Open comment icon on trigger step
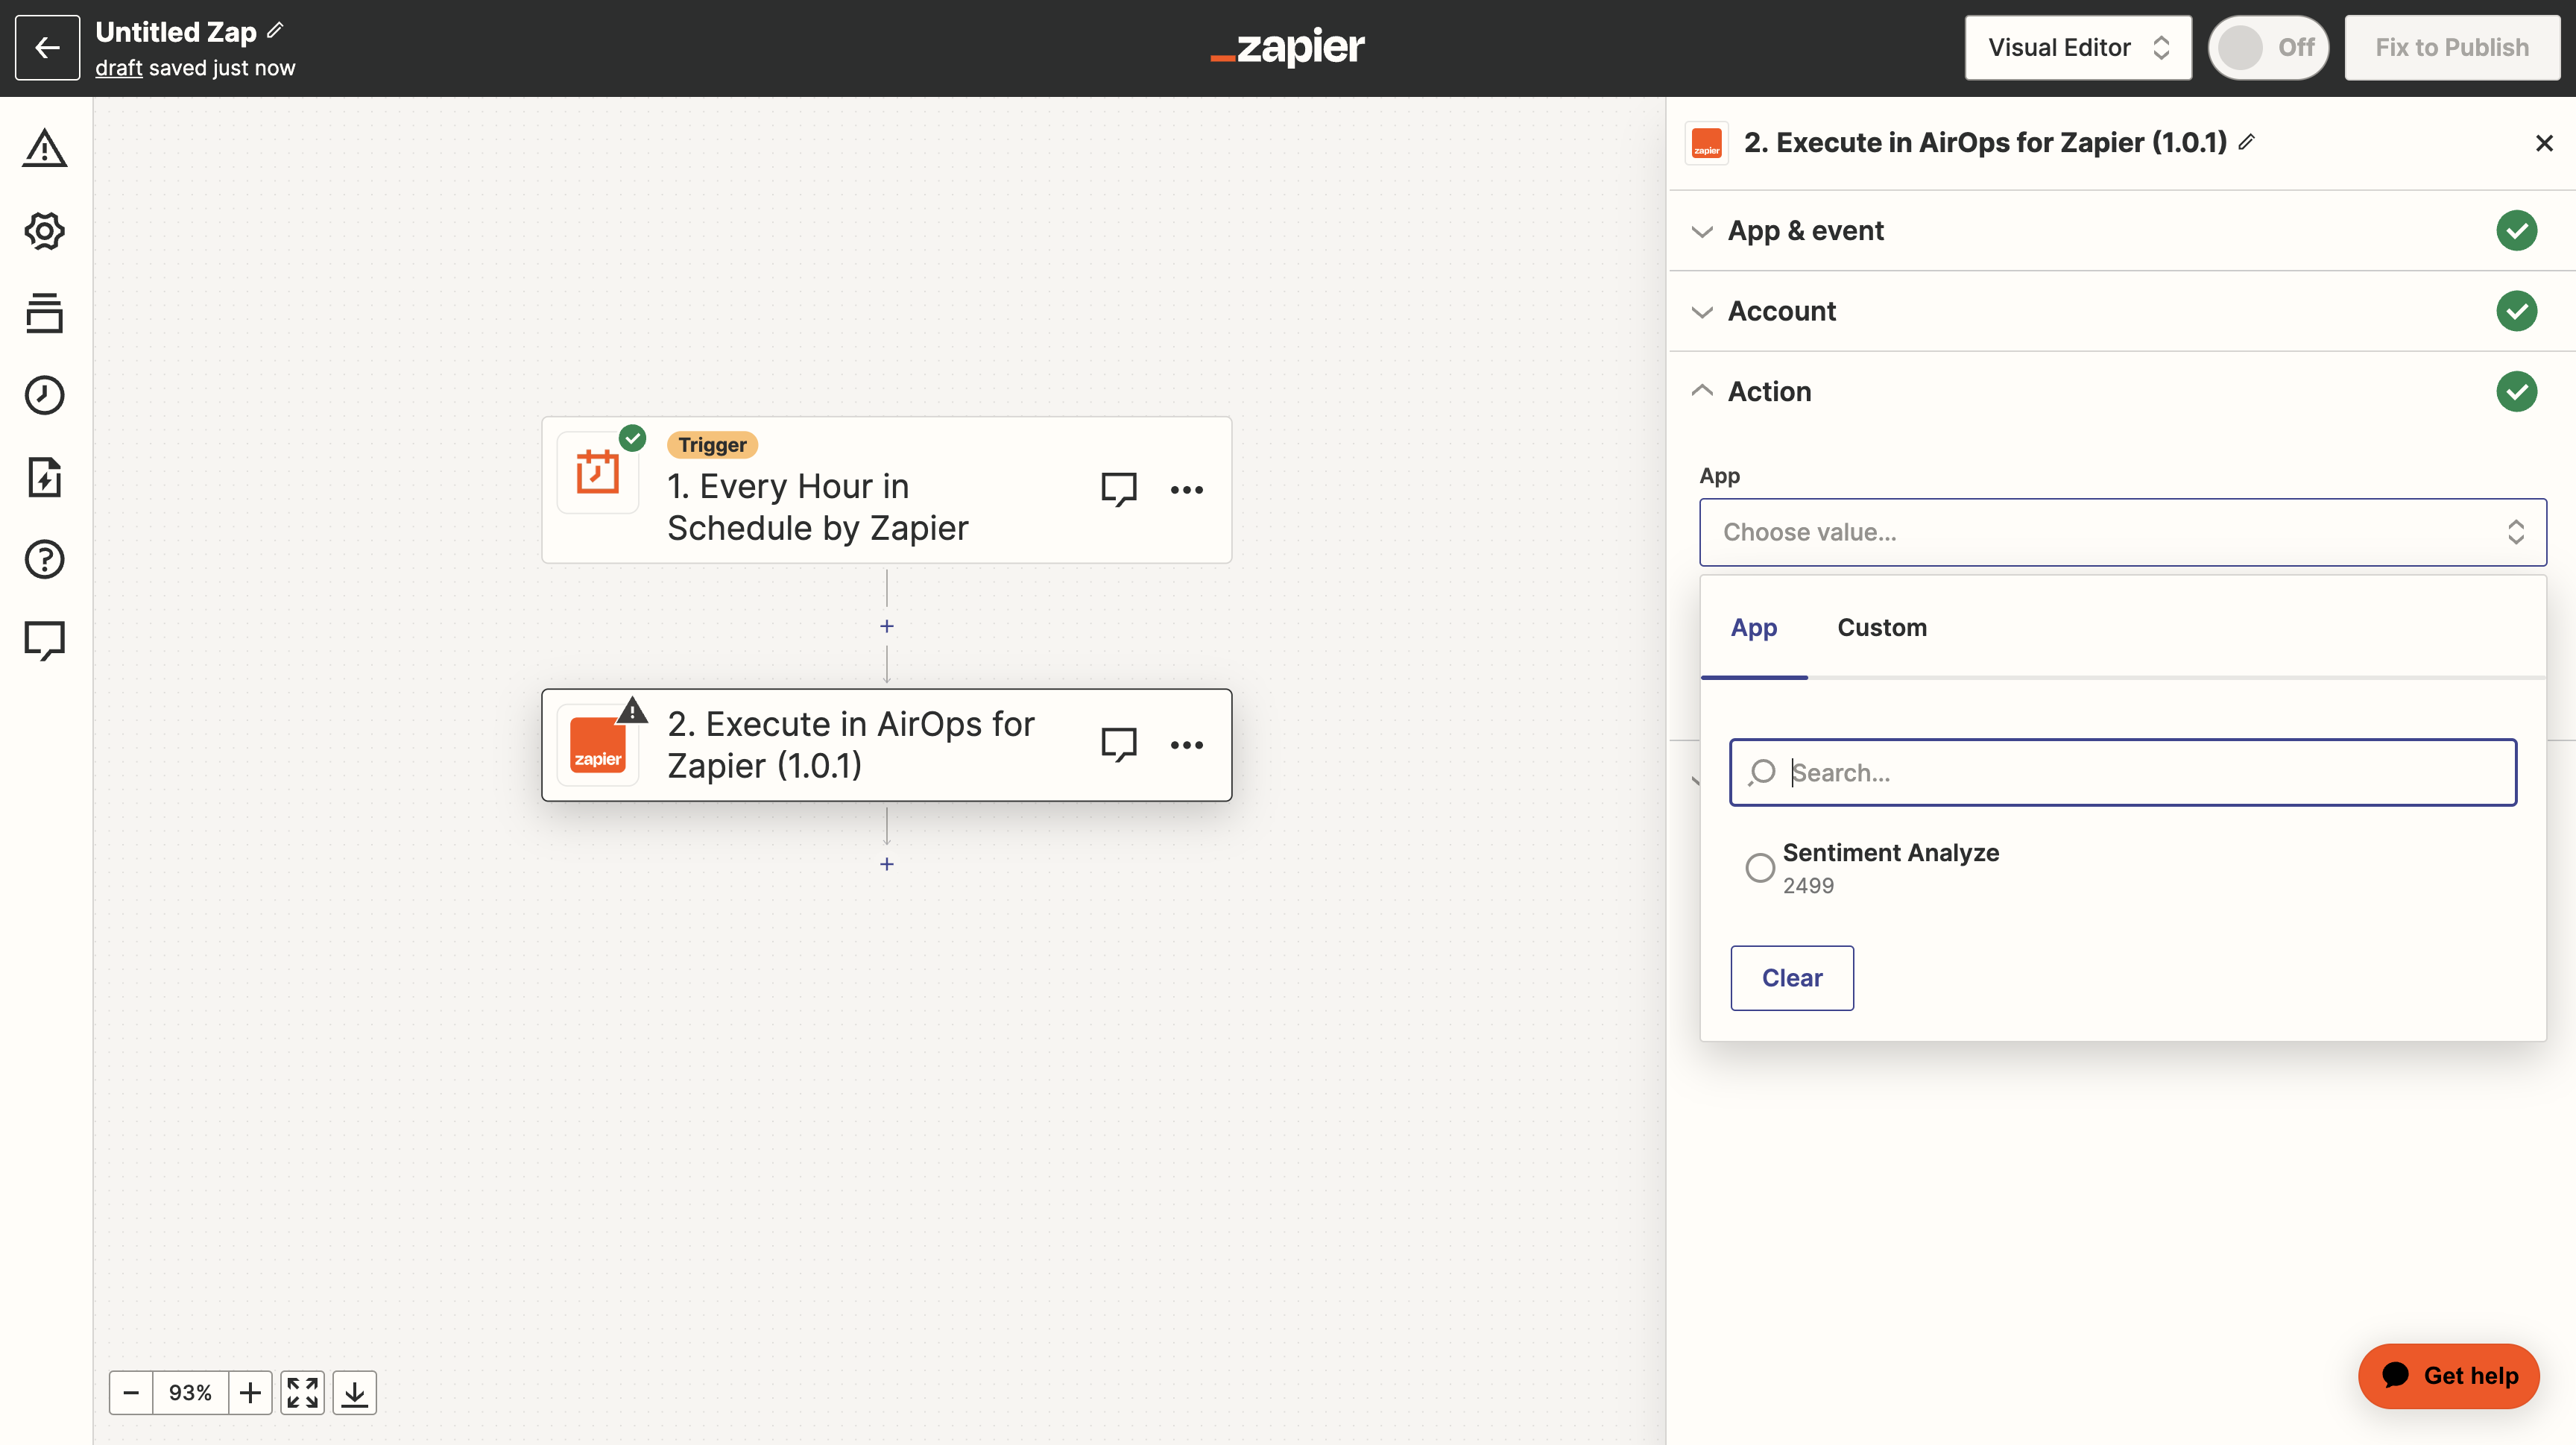 point(1118,489)
